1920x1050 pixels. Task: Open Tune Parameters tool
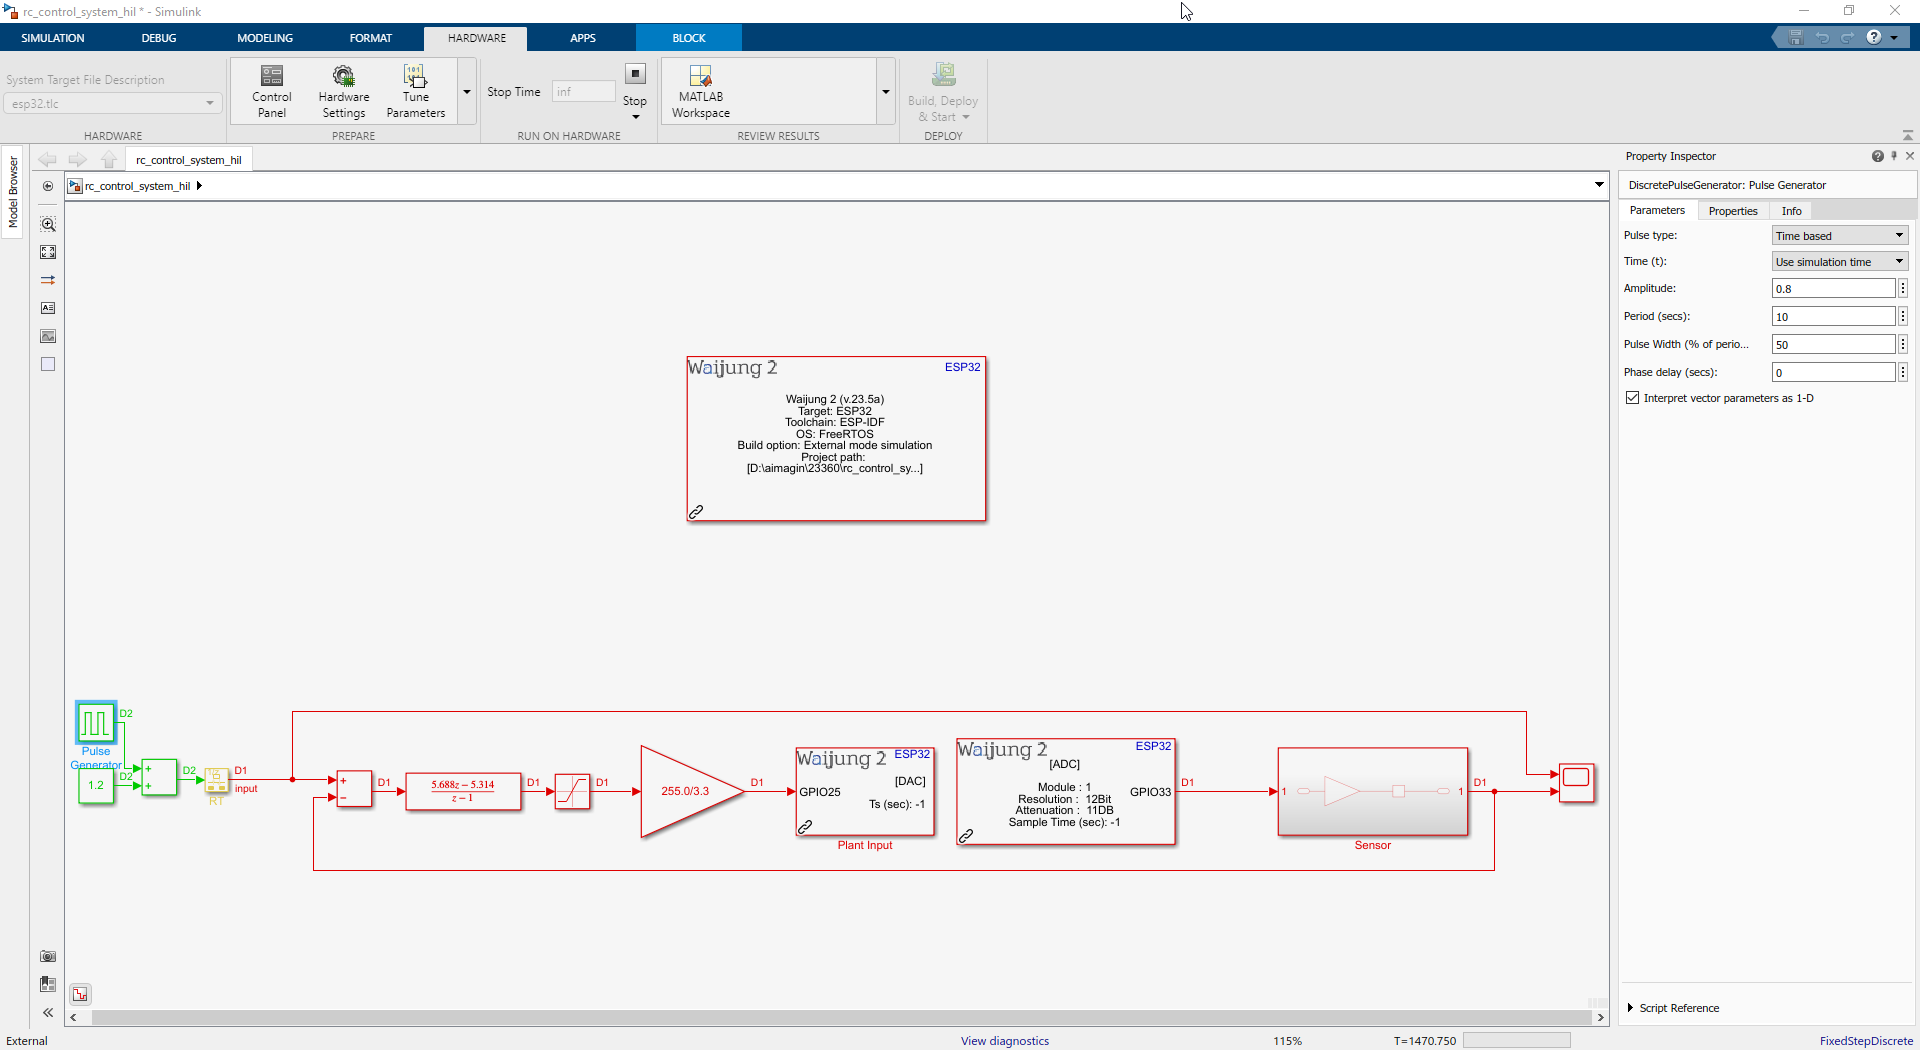click(415, 91)
